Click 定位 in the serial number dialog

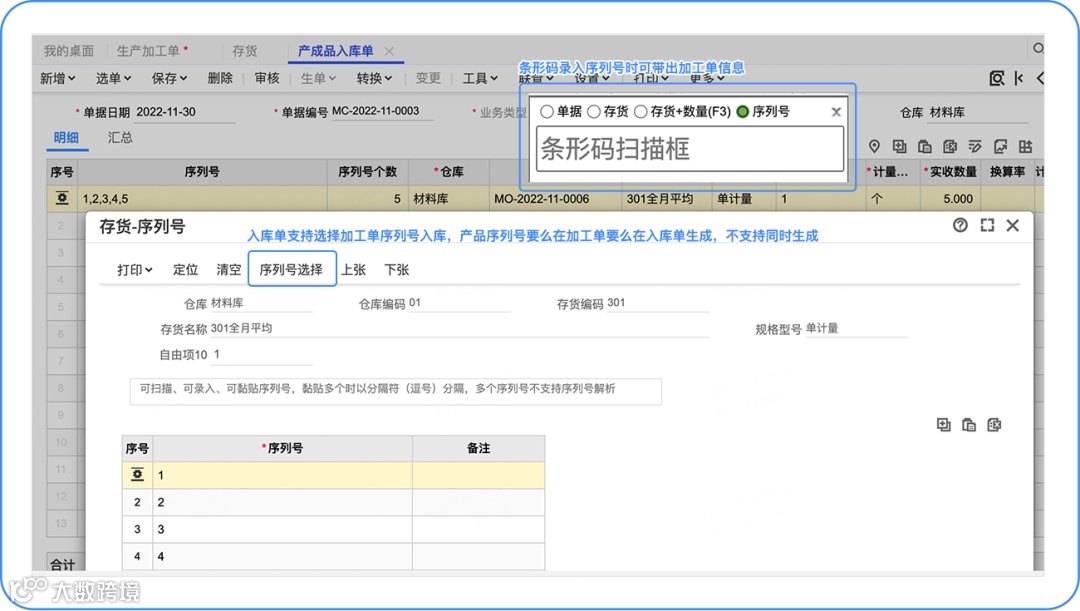[x=185, y=270]
